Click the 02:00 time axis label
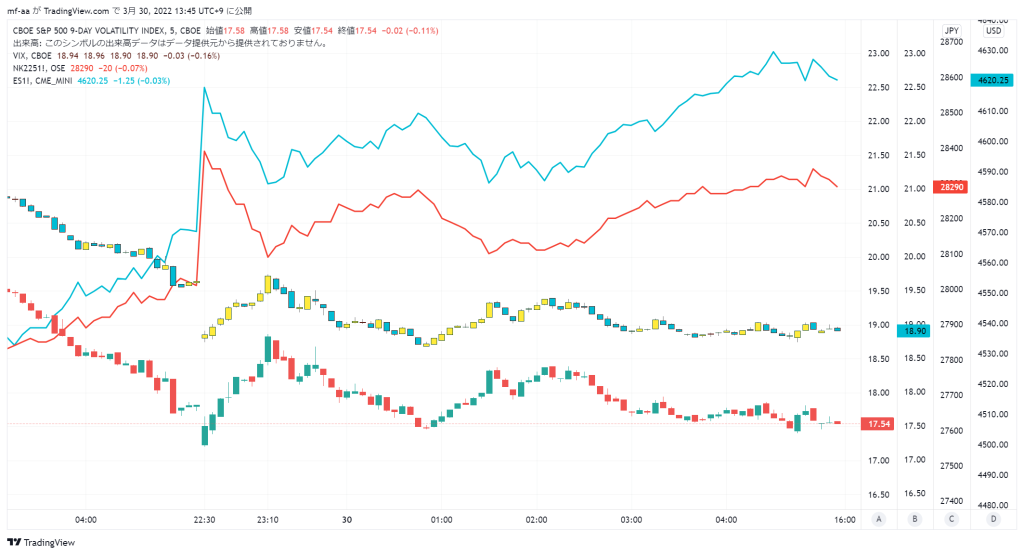Screen dimensions: 1024x555 click(x=536, y=520)
